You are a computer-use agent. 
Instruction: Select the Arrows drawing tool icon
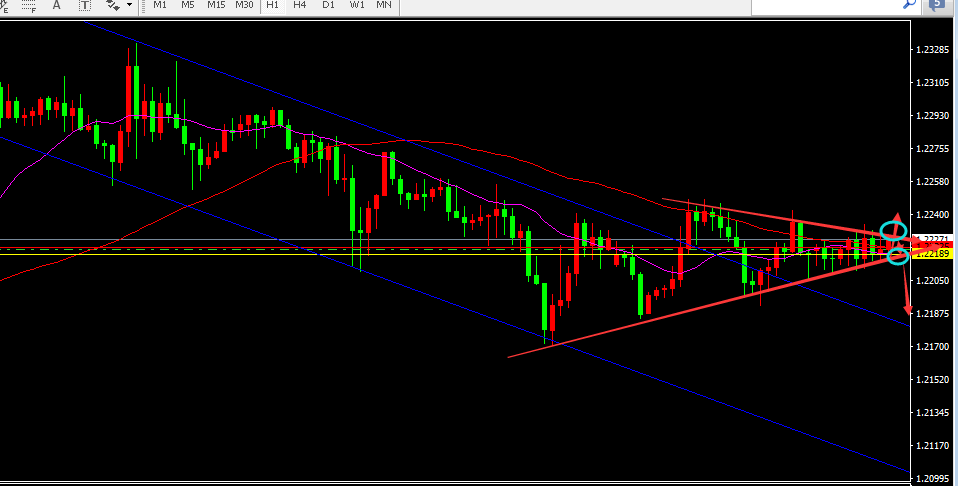click(113, 5)
